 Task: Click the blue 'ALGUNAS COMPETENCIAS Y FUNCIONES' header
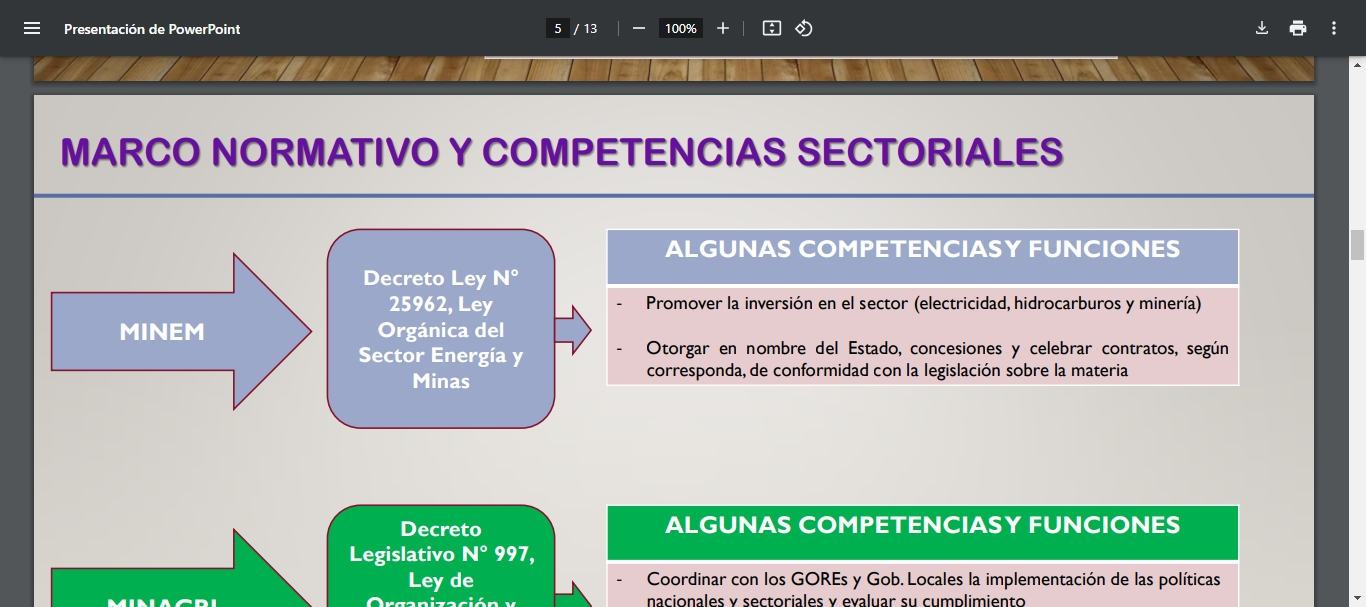click(x=923, y=257)
